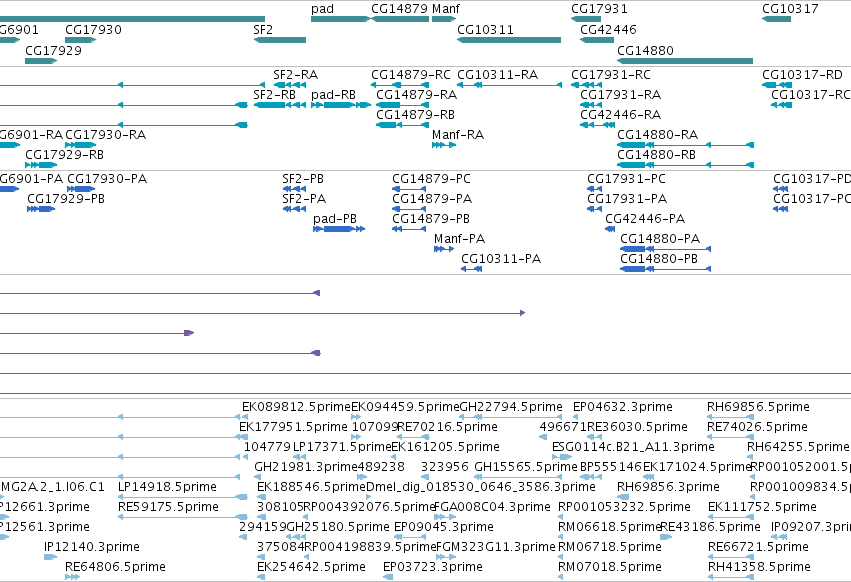Image resolution: width=851 pixels, height=582 pixels.
Task: Click the EK089812.5prime EST label
Action: [297, 407]
